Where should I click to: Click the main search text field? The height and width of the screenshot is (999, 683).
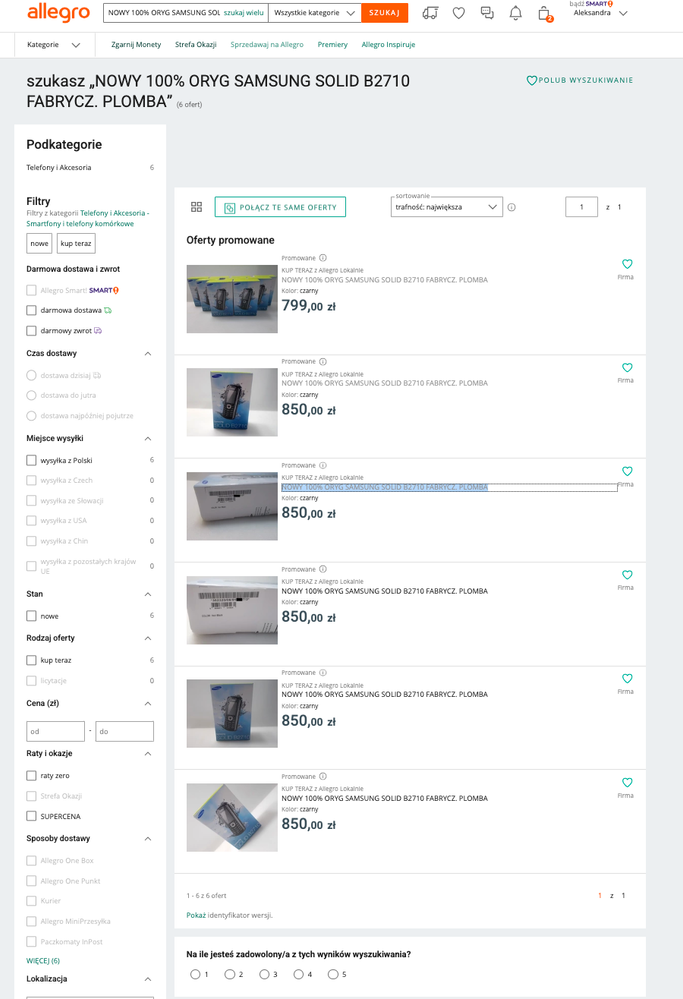[x=163, y=13]
